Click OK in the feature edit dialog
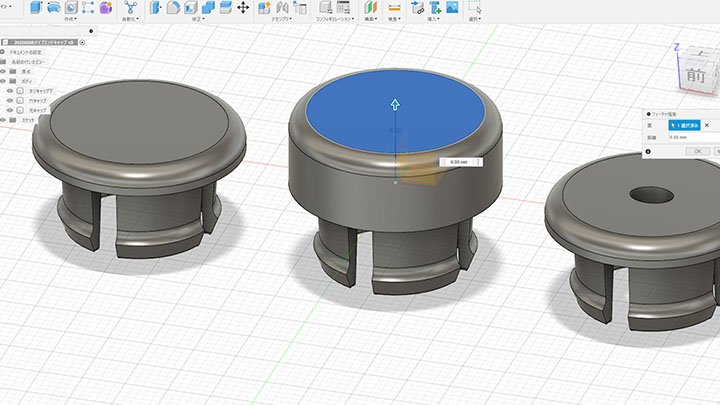Image resolution: width=720 pixels, height=405 pixels. (x=697, y=151)
